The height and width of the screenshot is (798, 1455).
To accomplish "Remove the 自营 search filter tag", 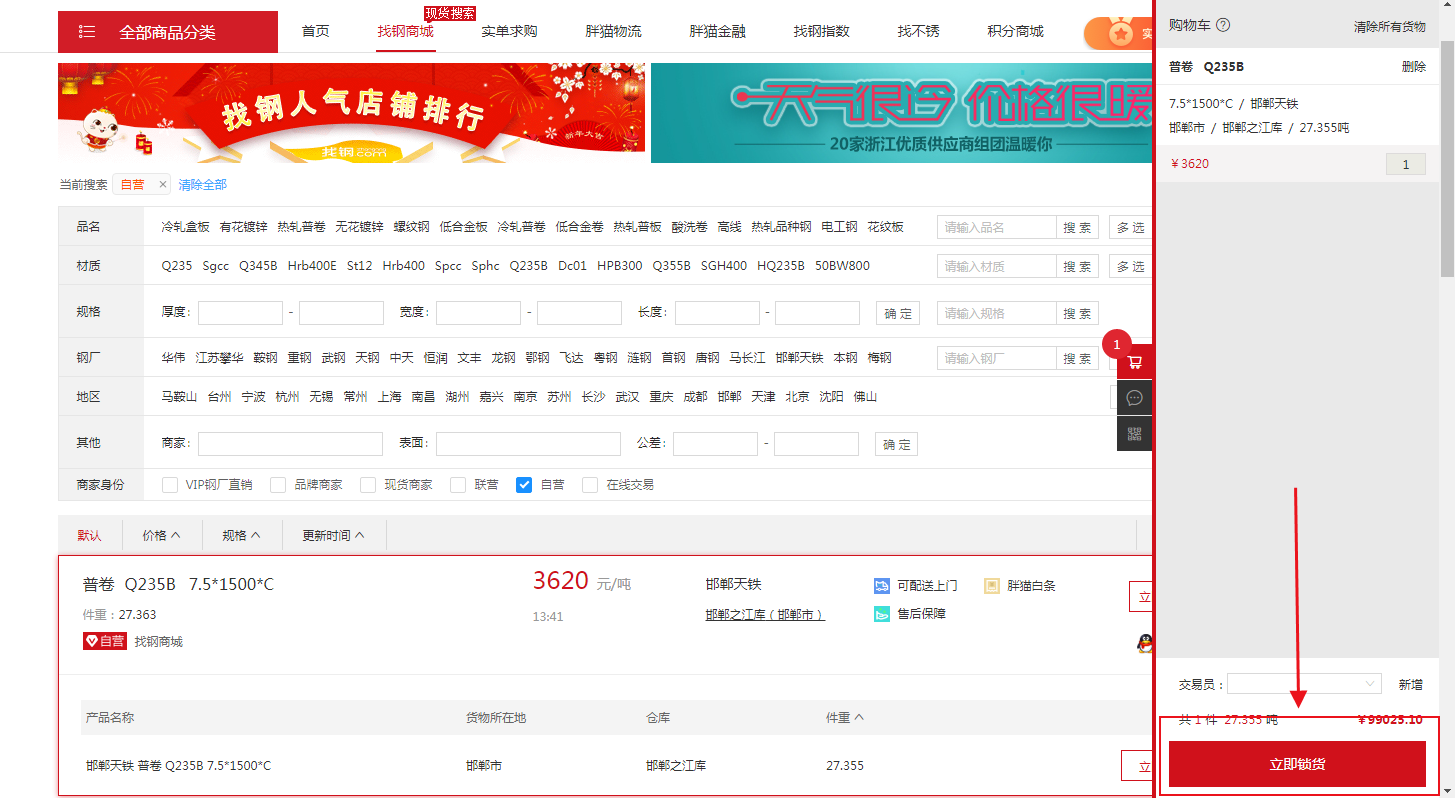I will point(163,185).
